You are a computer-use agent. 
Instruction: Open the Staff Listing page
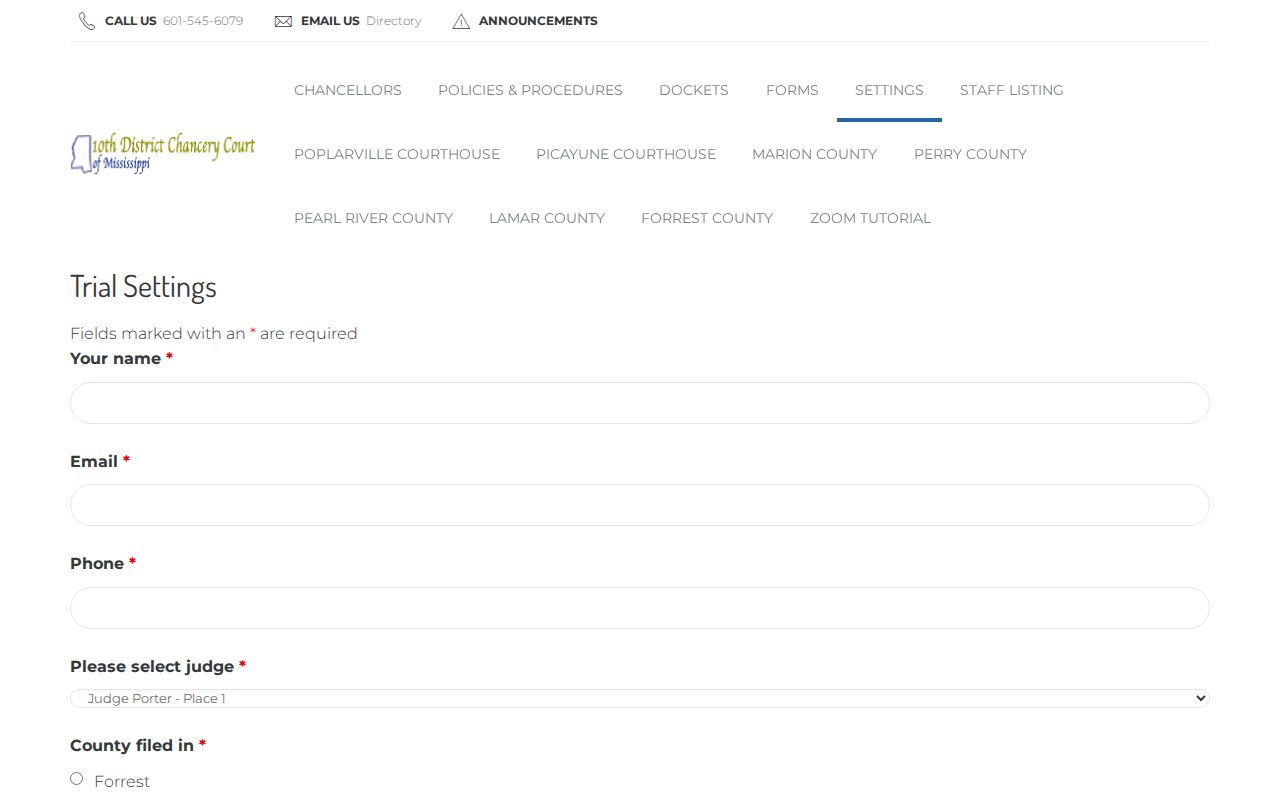pos(1012,90)
